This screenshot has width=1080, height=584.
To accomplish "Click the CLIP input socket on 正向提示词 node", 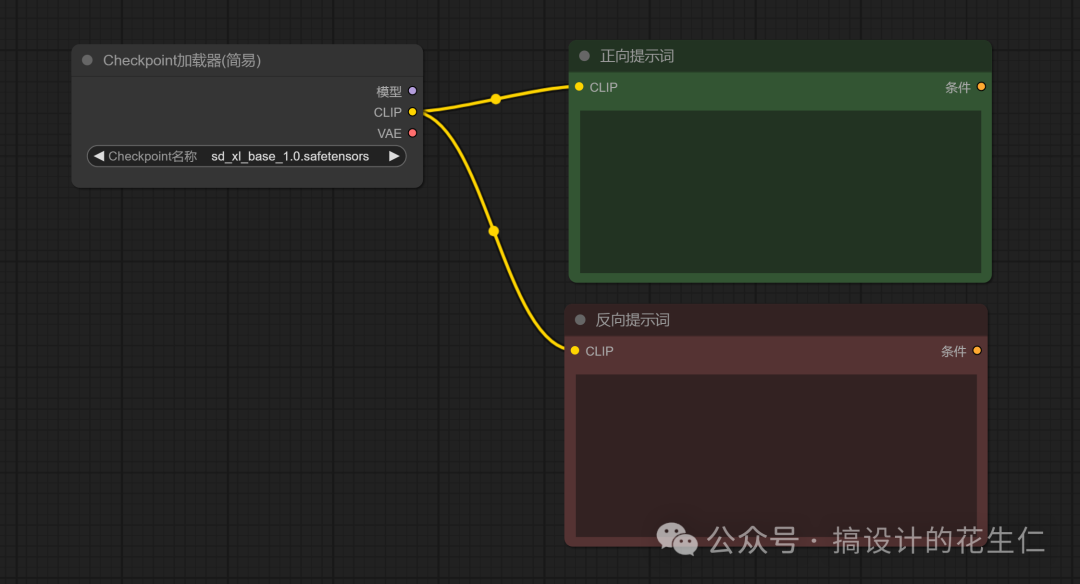I will click(x=579, y=87).
